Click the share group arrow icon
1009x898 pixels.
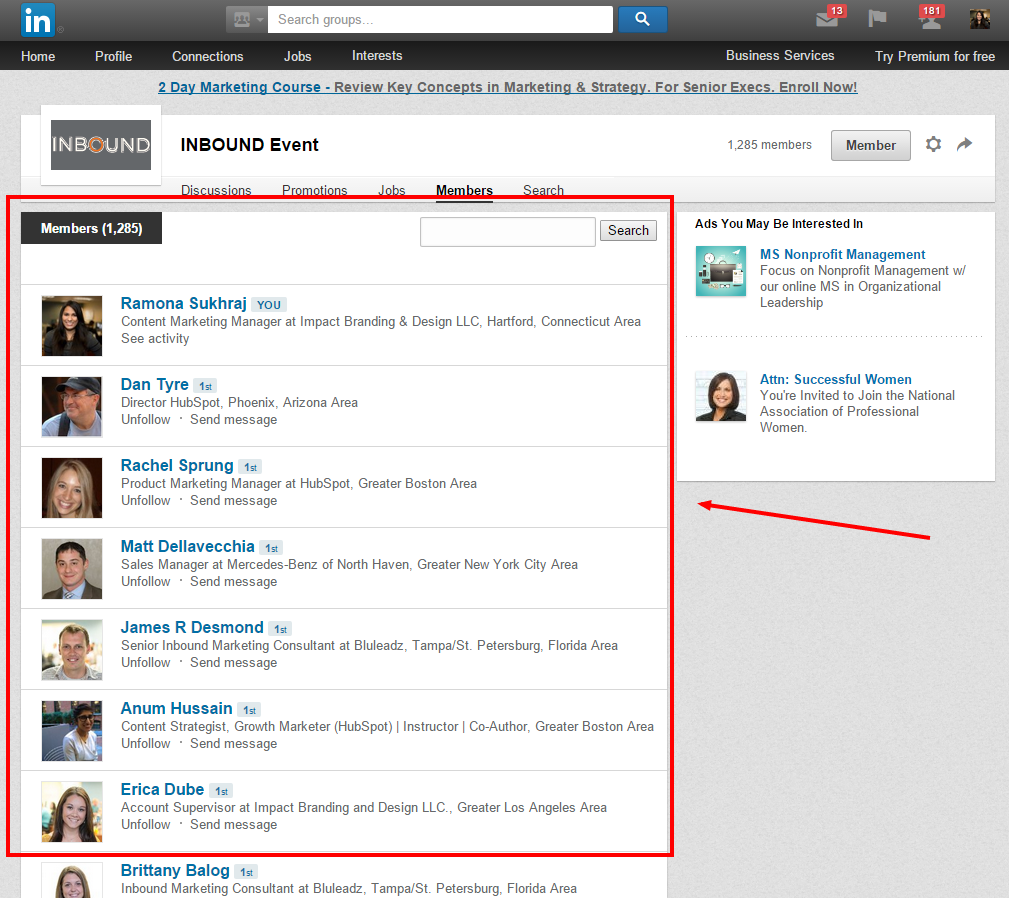coord(964,144)
